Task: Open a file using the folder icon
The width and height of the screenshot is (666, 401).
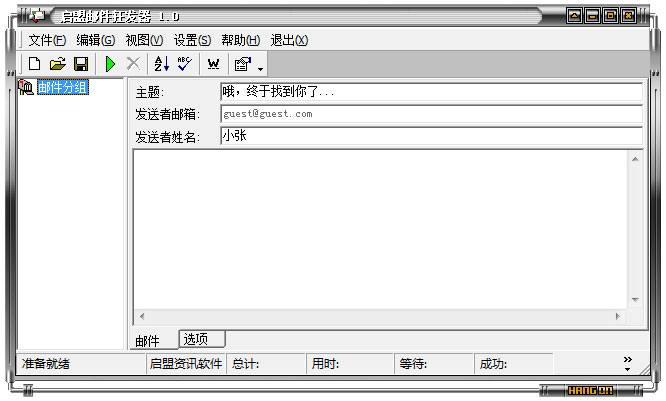Action: [57, 64]
